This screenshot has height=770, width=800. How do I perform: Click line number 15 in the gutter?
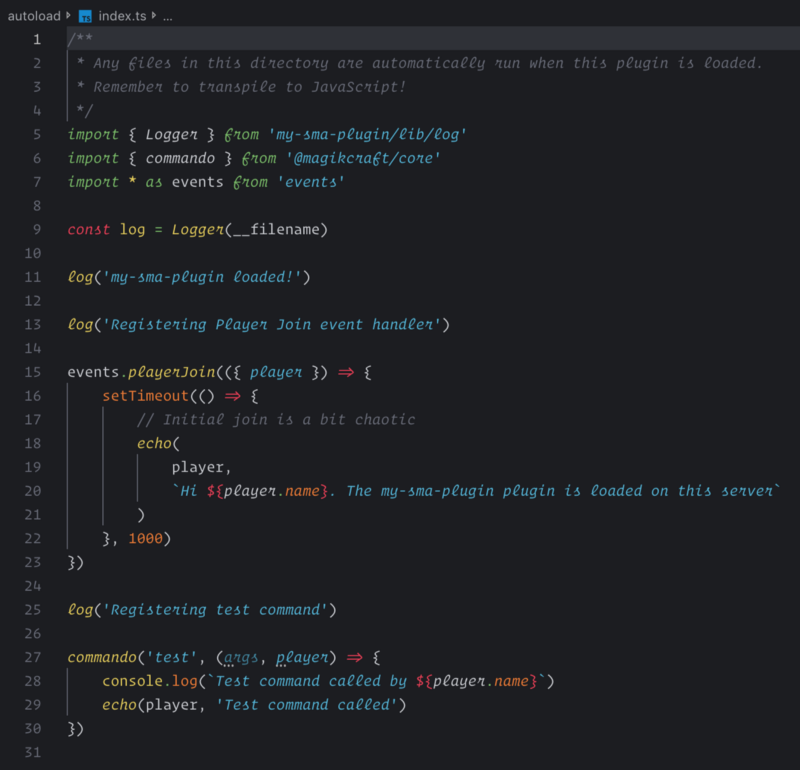click(x=36, y=371)
